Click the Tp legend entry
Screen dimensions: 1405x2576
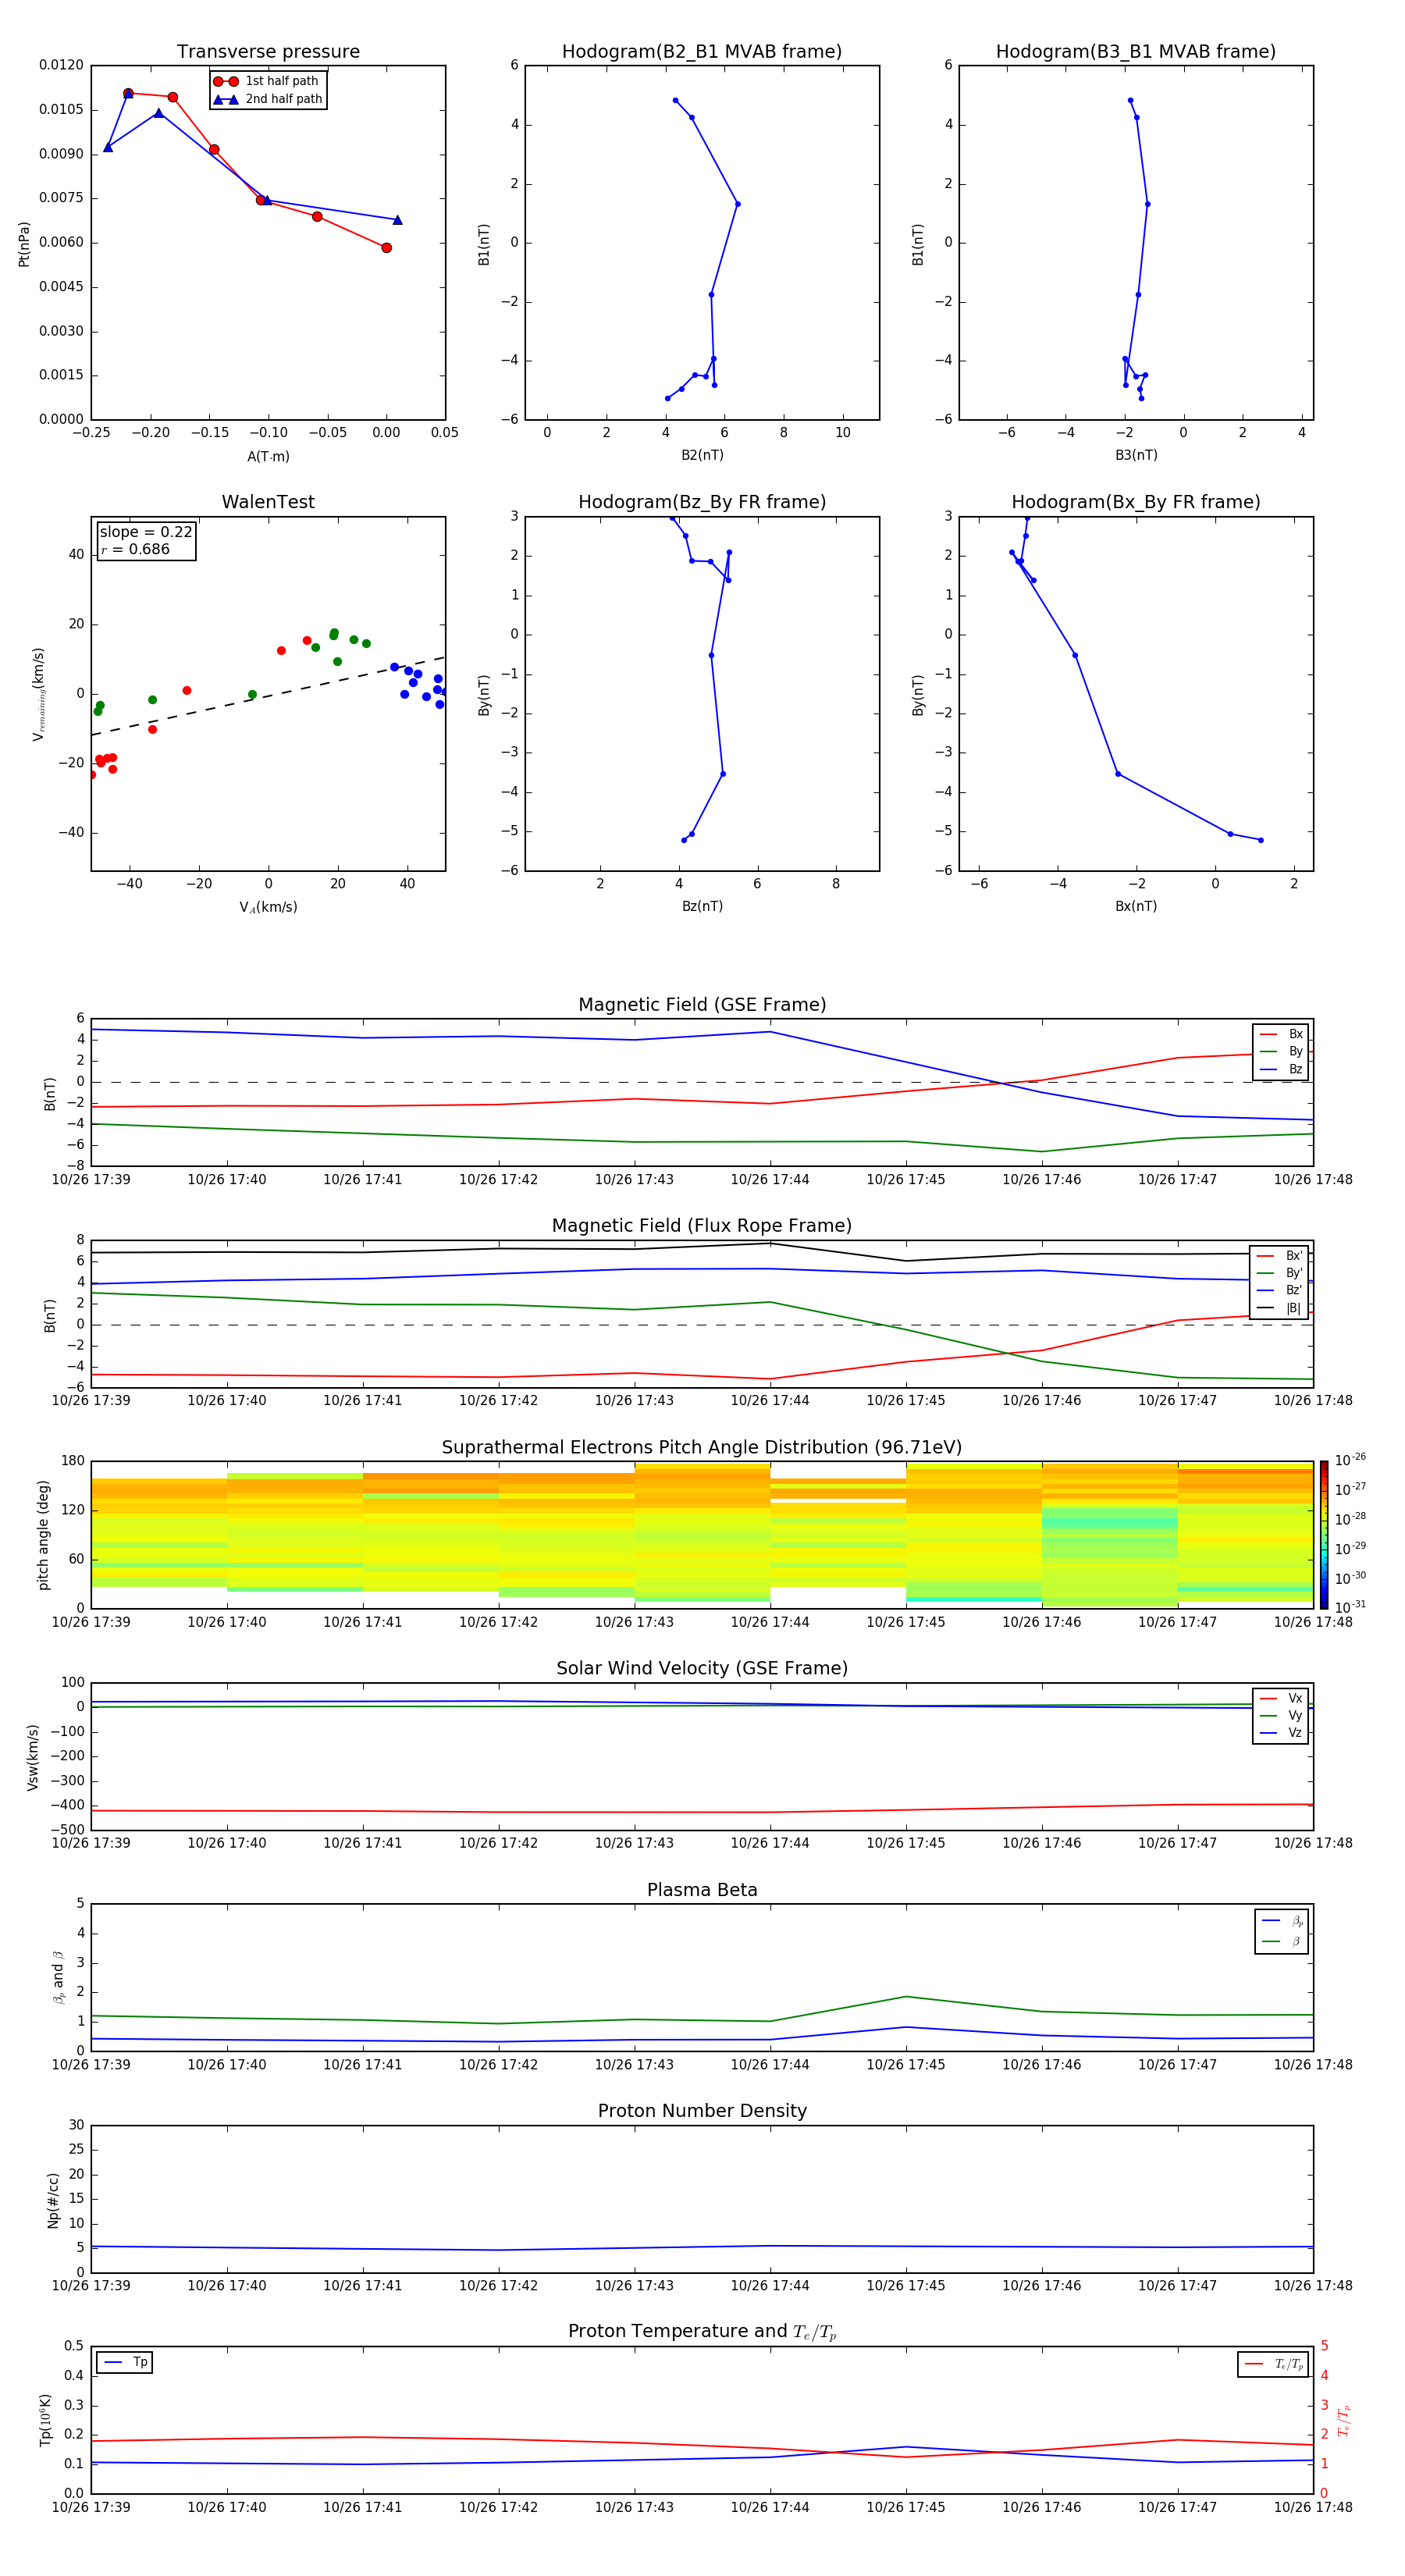tap(126, 2362)
